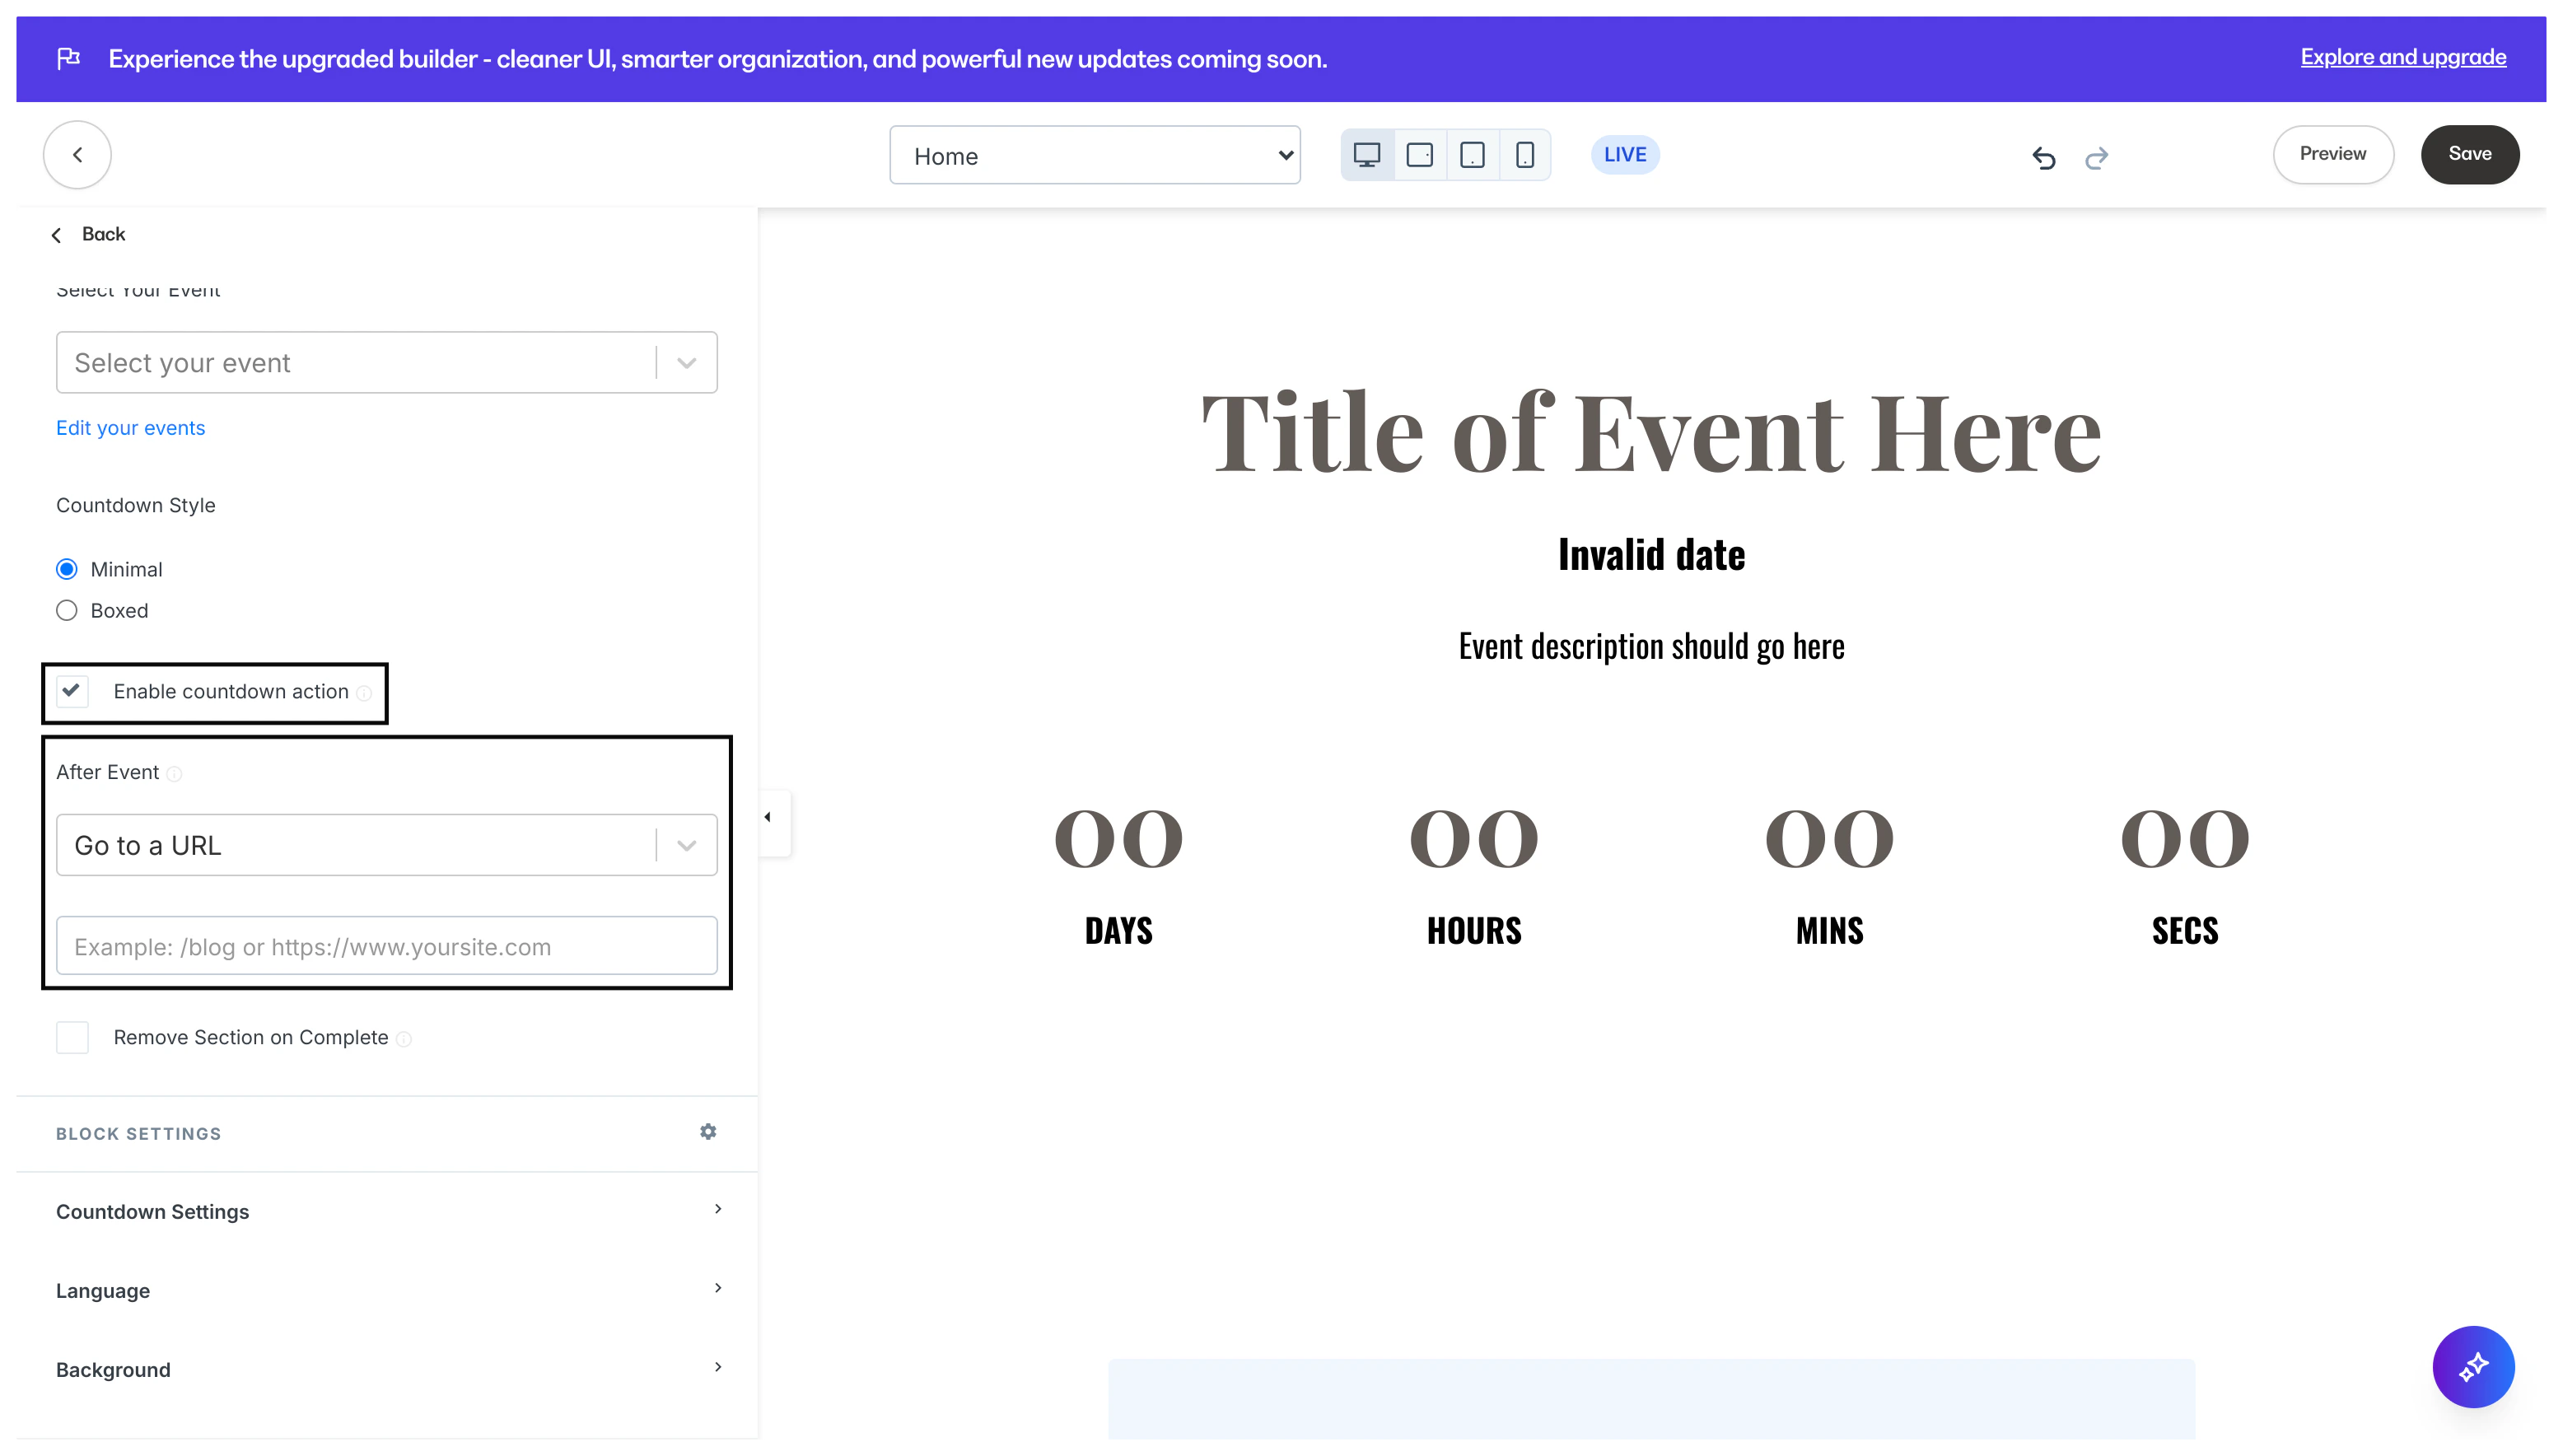Click the redo arrow icon
This screenshot has width=2563, height=1456.
pyautogui.click(x=2096, y=157)
